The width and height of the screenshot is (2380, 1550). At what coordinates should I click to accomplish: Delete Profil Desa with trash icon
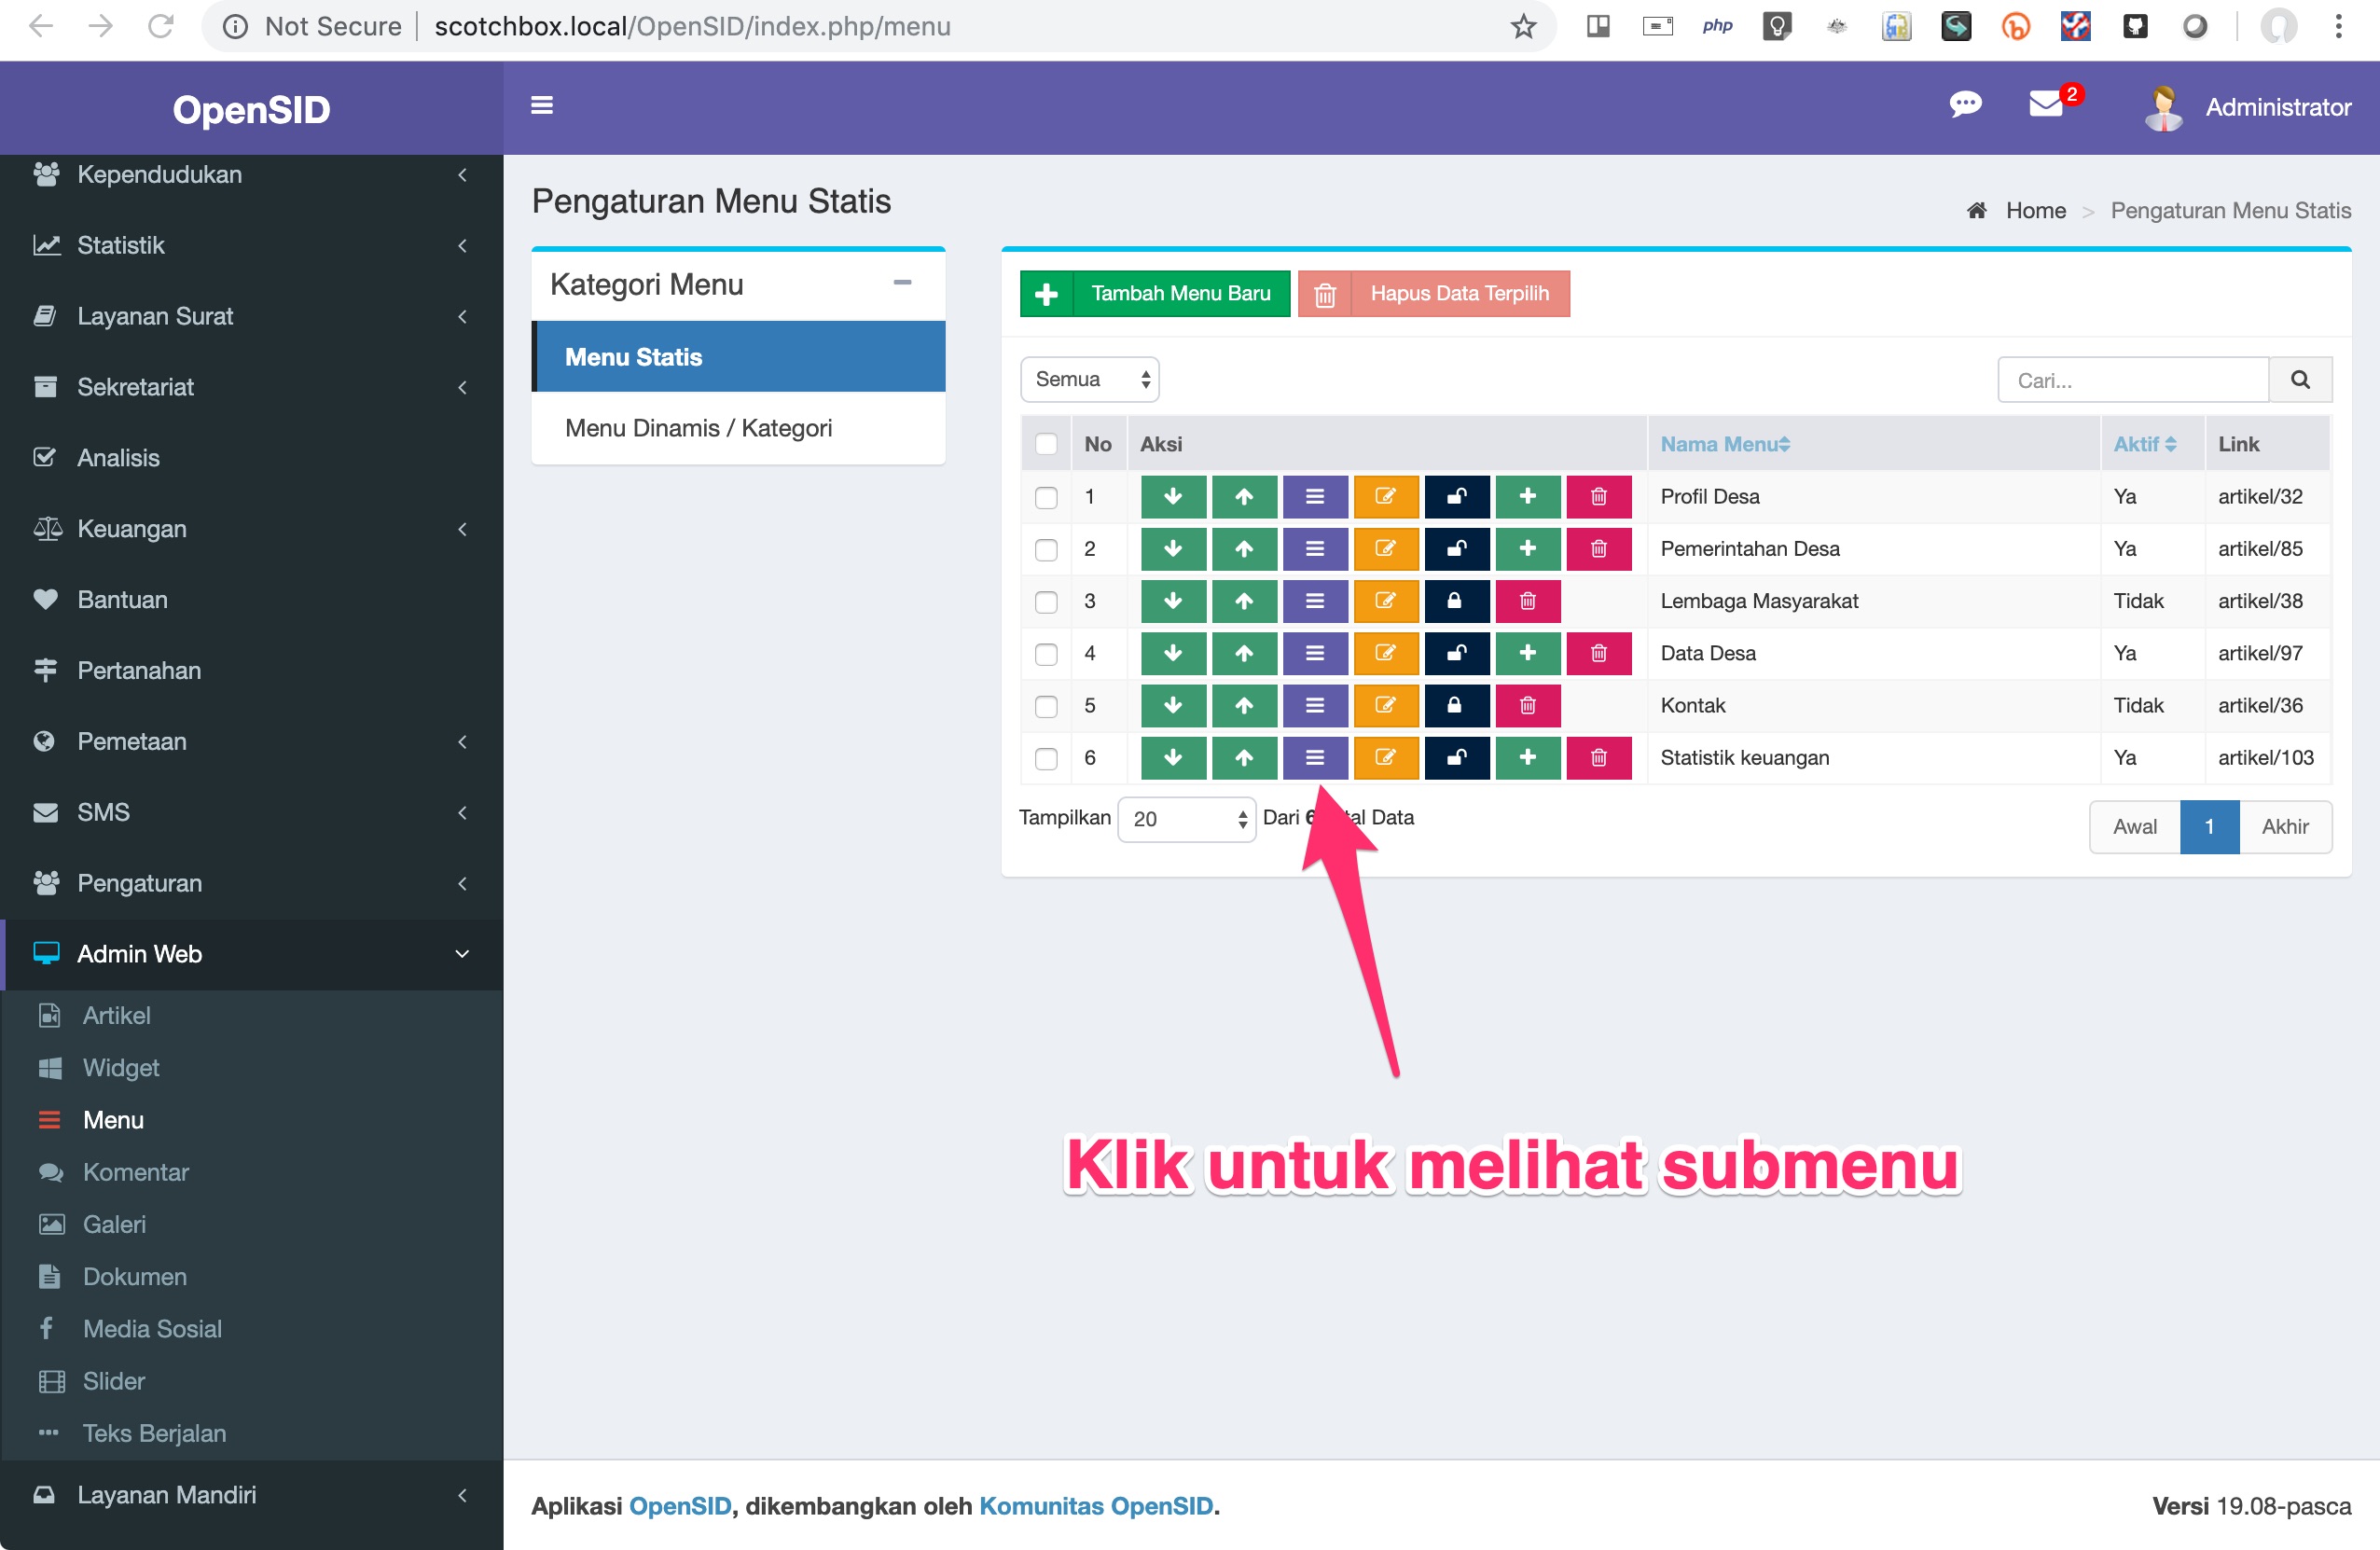click(x=1598, y=496)
